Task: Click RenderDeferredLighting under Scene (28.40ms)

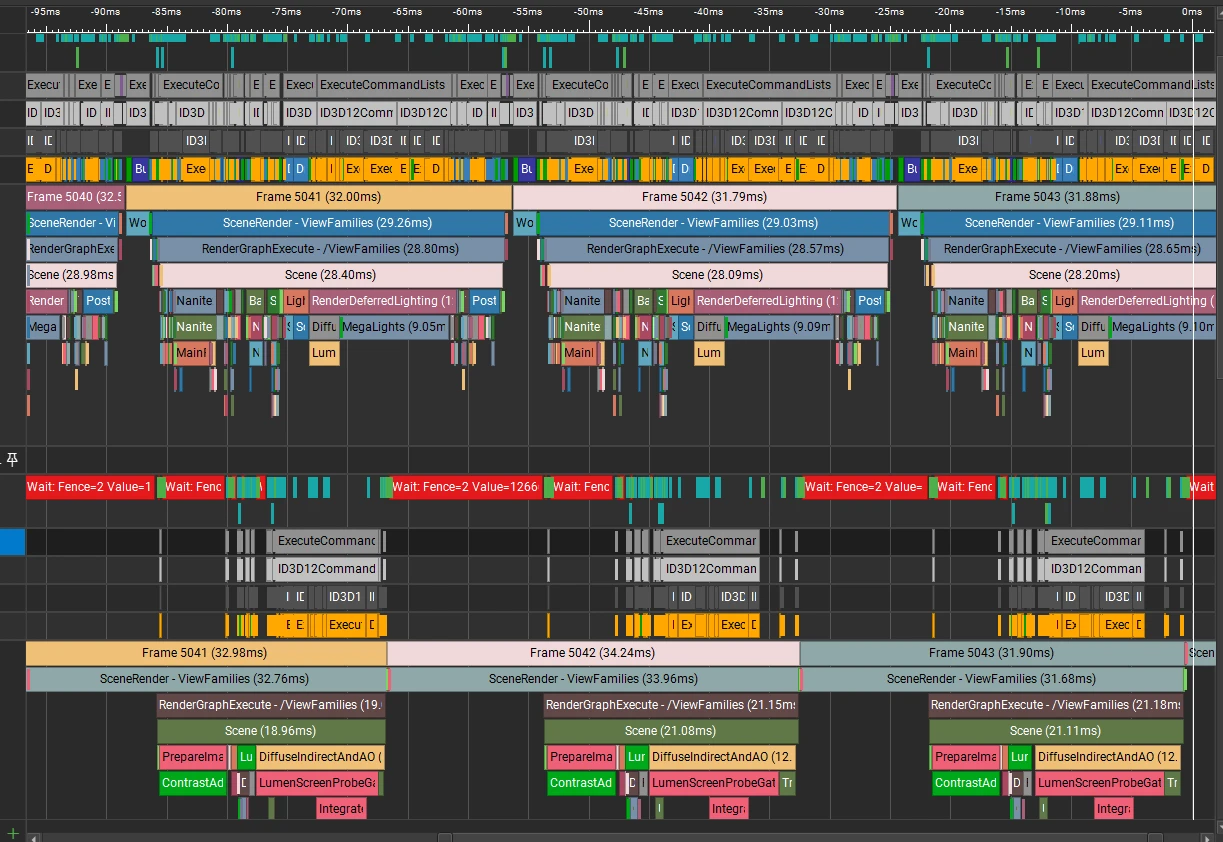Action: click(x=384, y=301)
